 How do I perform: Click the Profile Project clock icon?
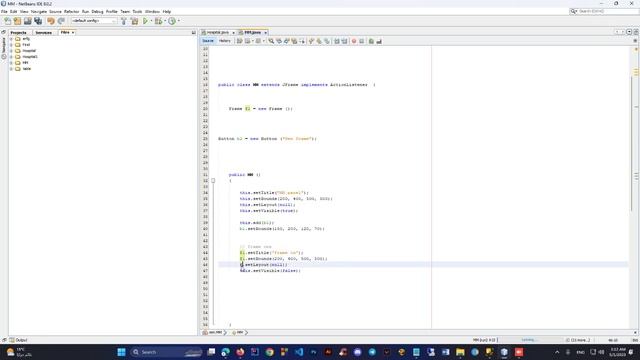pyautogui.click(x=172, y=21)
